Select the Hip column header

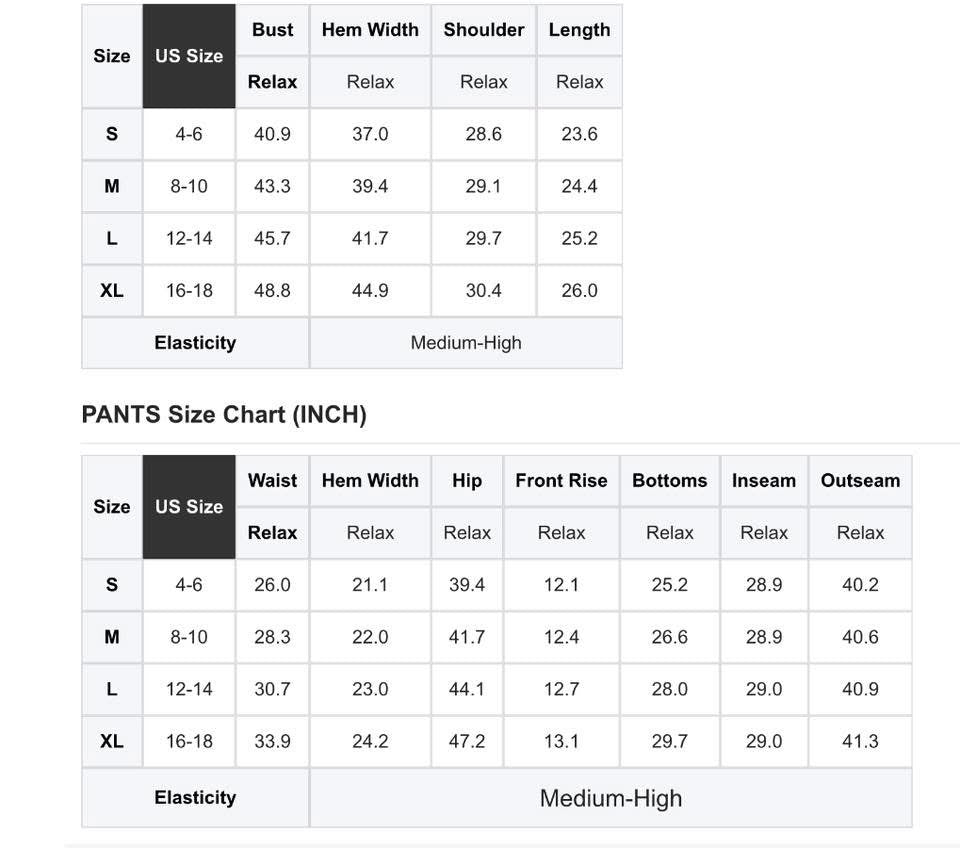pyautogui.click(x=467, y=481)
